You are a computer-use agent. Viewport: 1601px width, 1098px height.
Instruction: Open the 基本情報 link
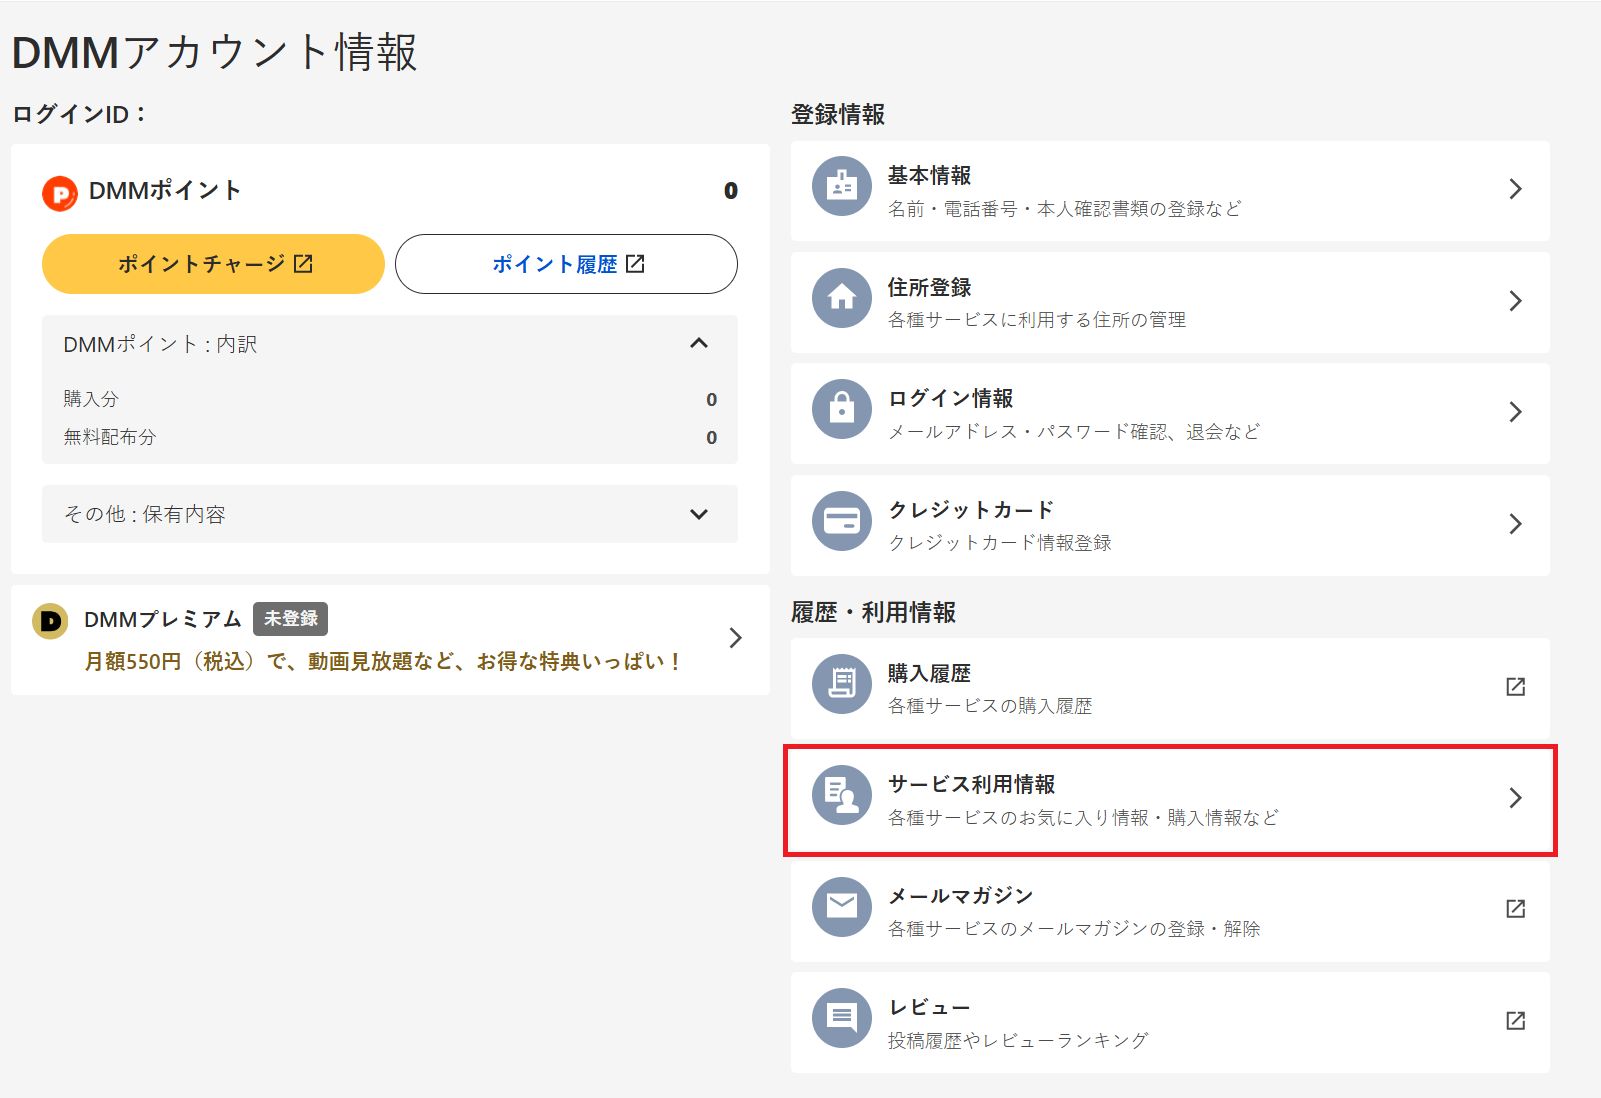(1170, 191)
